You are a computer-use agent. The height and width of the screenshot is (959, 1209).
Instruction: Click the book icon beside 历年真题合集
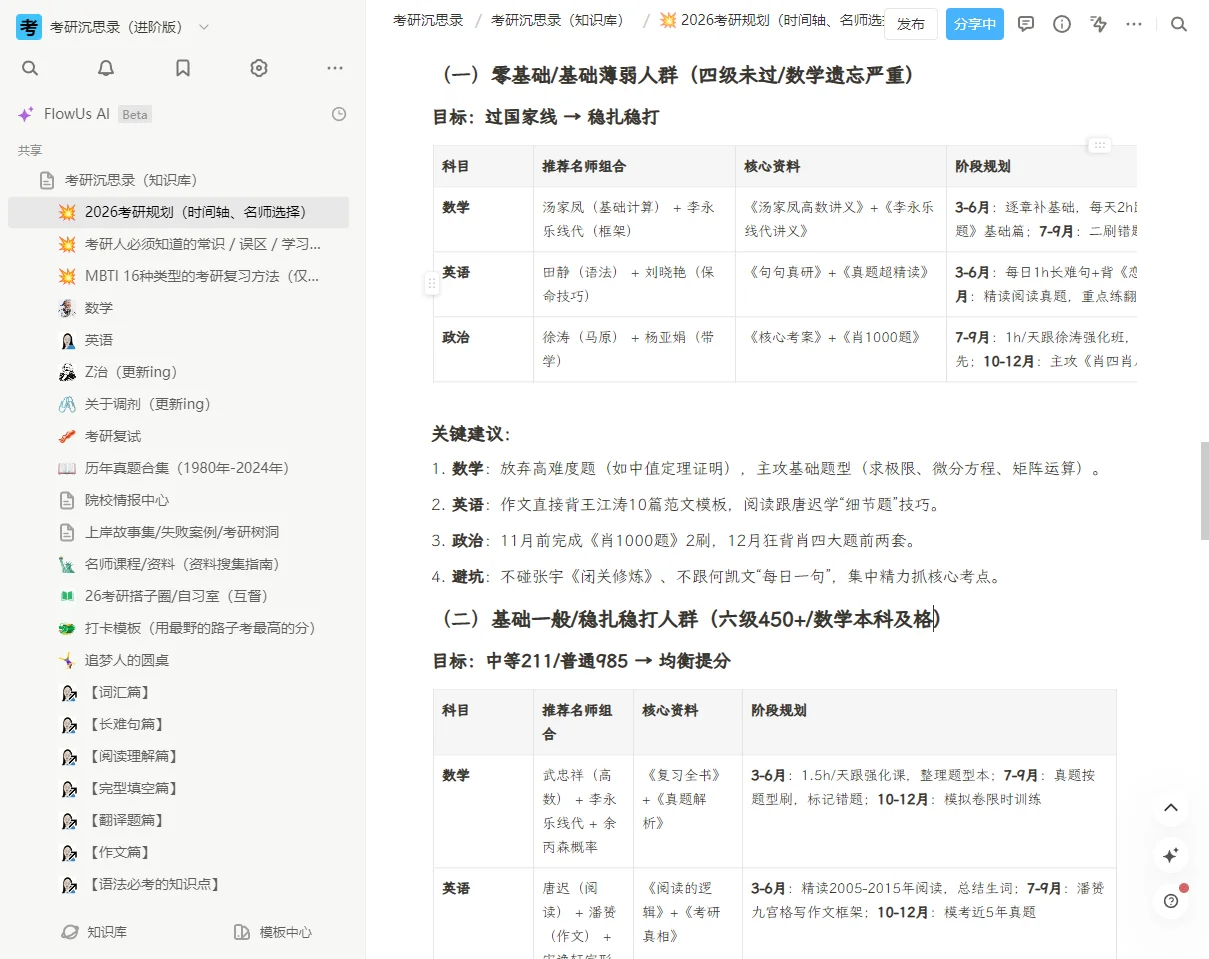pos(67,468)
